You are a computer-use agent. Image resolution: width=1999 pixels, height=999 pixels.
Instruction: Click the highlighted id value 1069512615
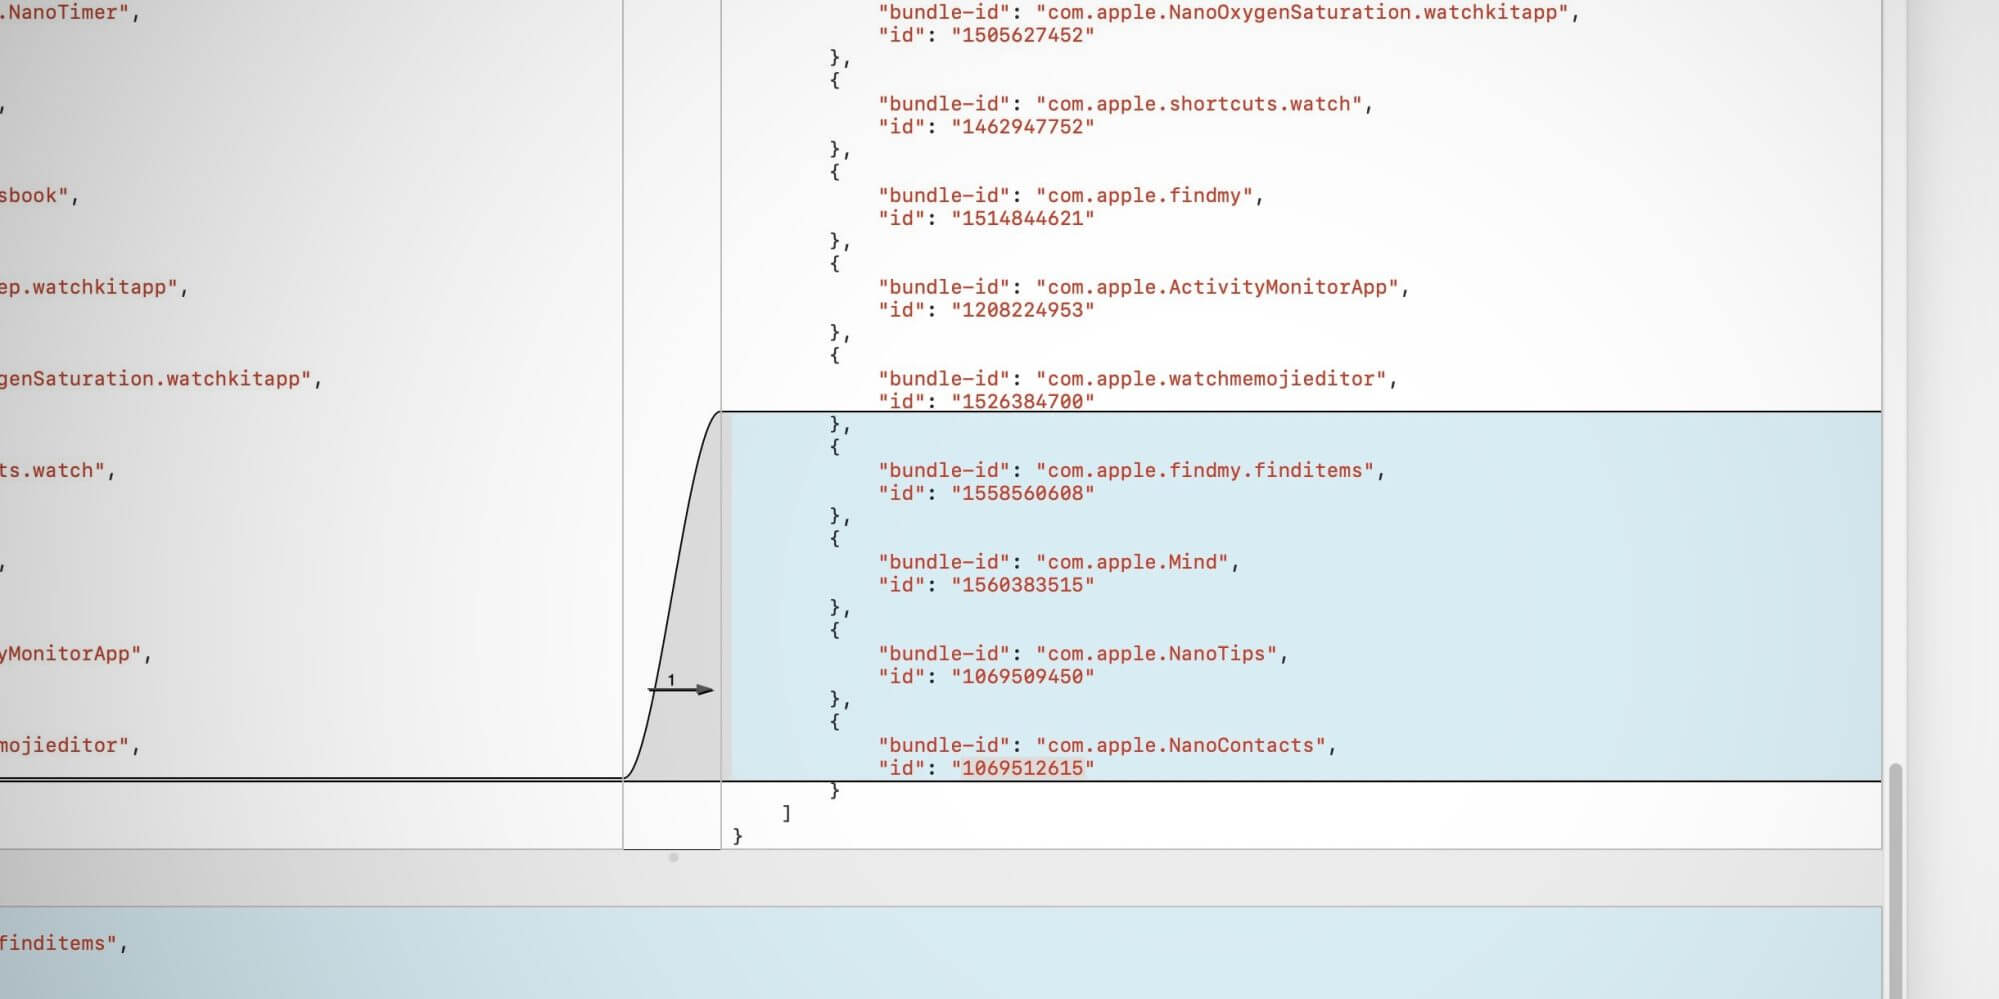[1022, 768]
